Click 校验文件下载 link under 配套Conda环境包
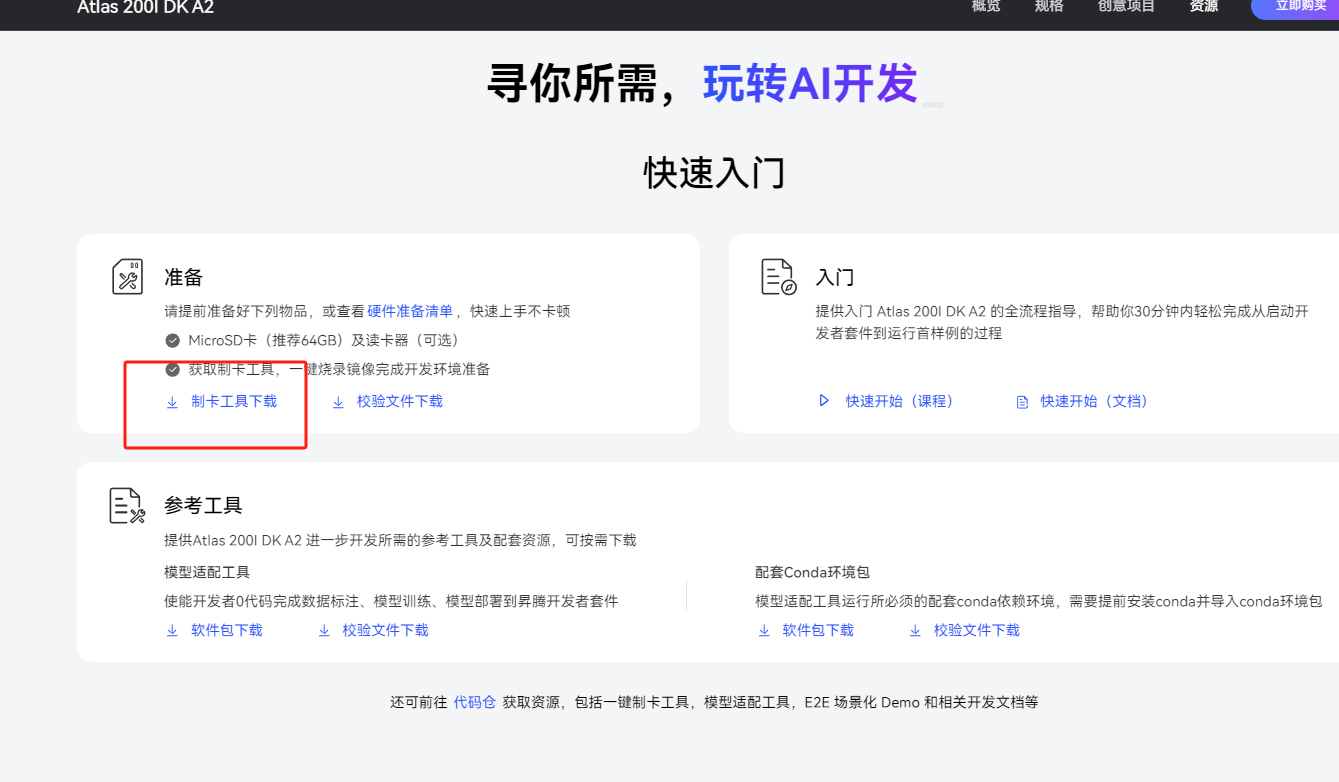Screen dimensions: 1339x782 click(x=977, y=631)
